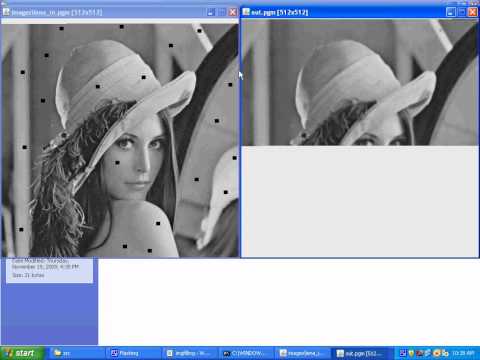Open the taskbar button right of src

(x=134, y=353)
